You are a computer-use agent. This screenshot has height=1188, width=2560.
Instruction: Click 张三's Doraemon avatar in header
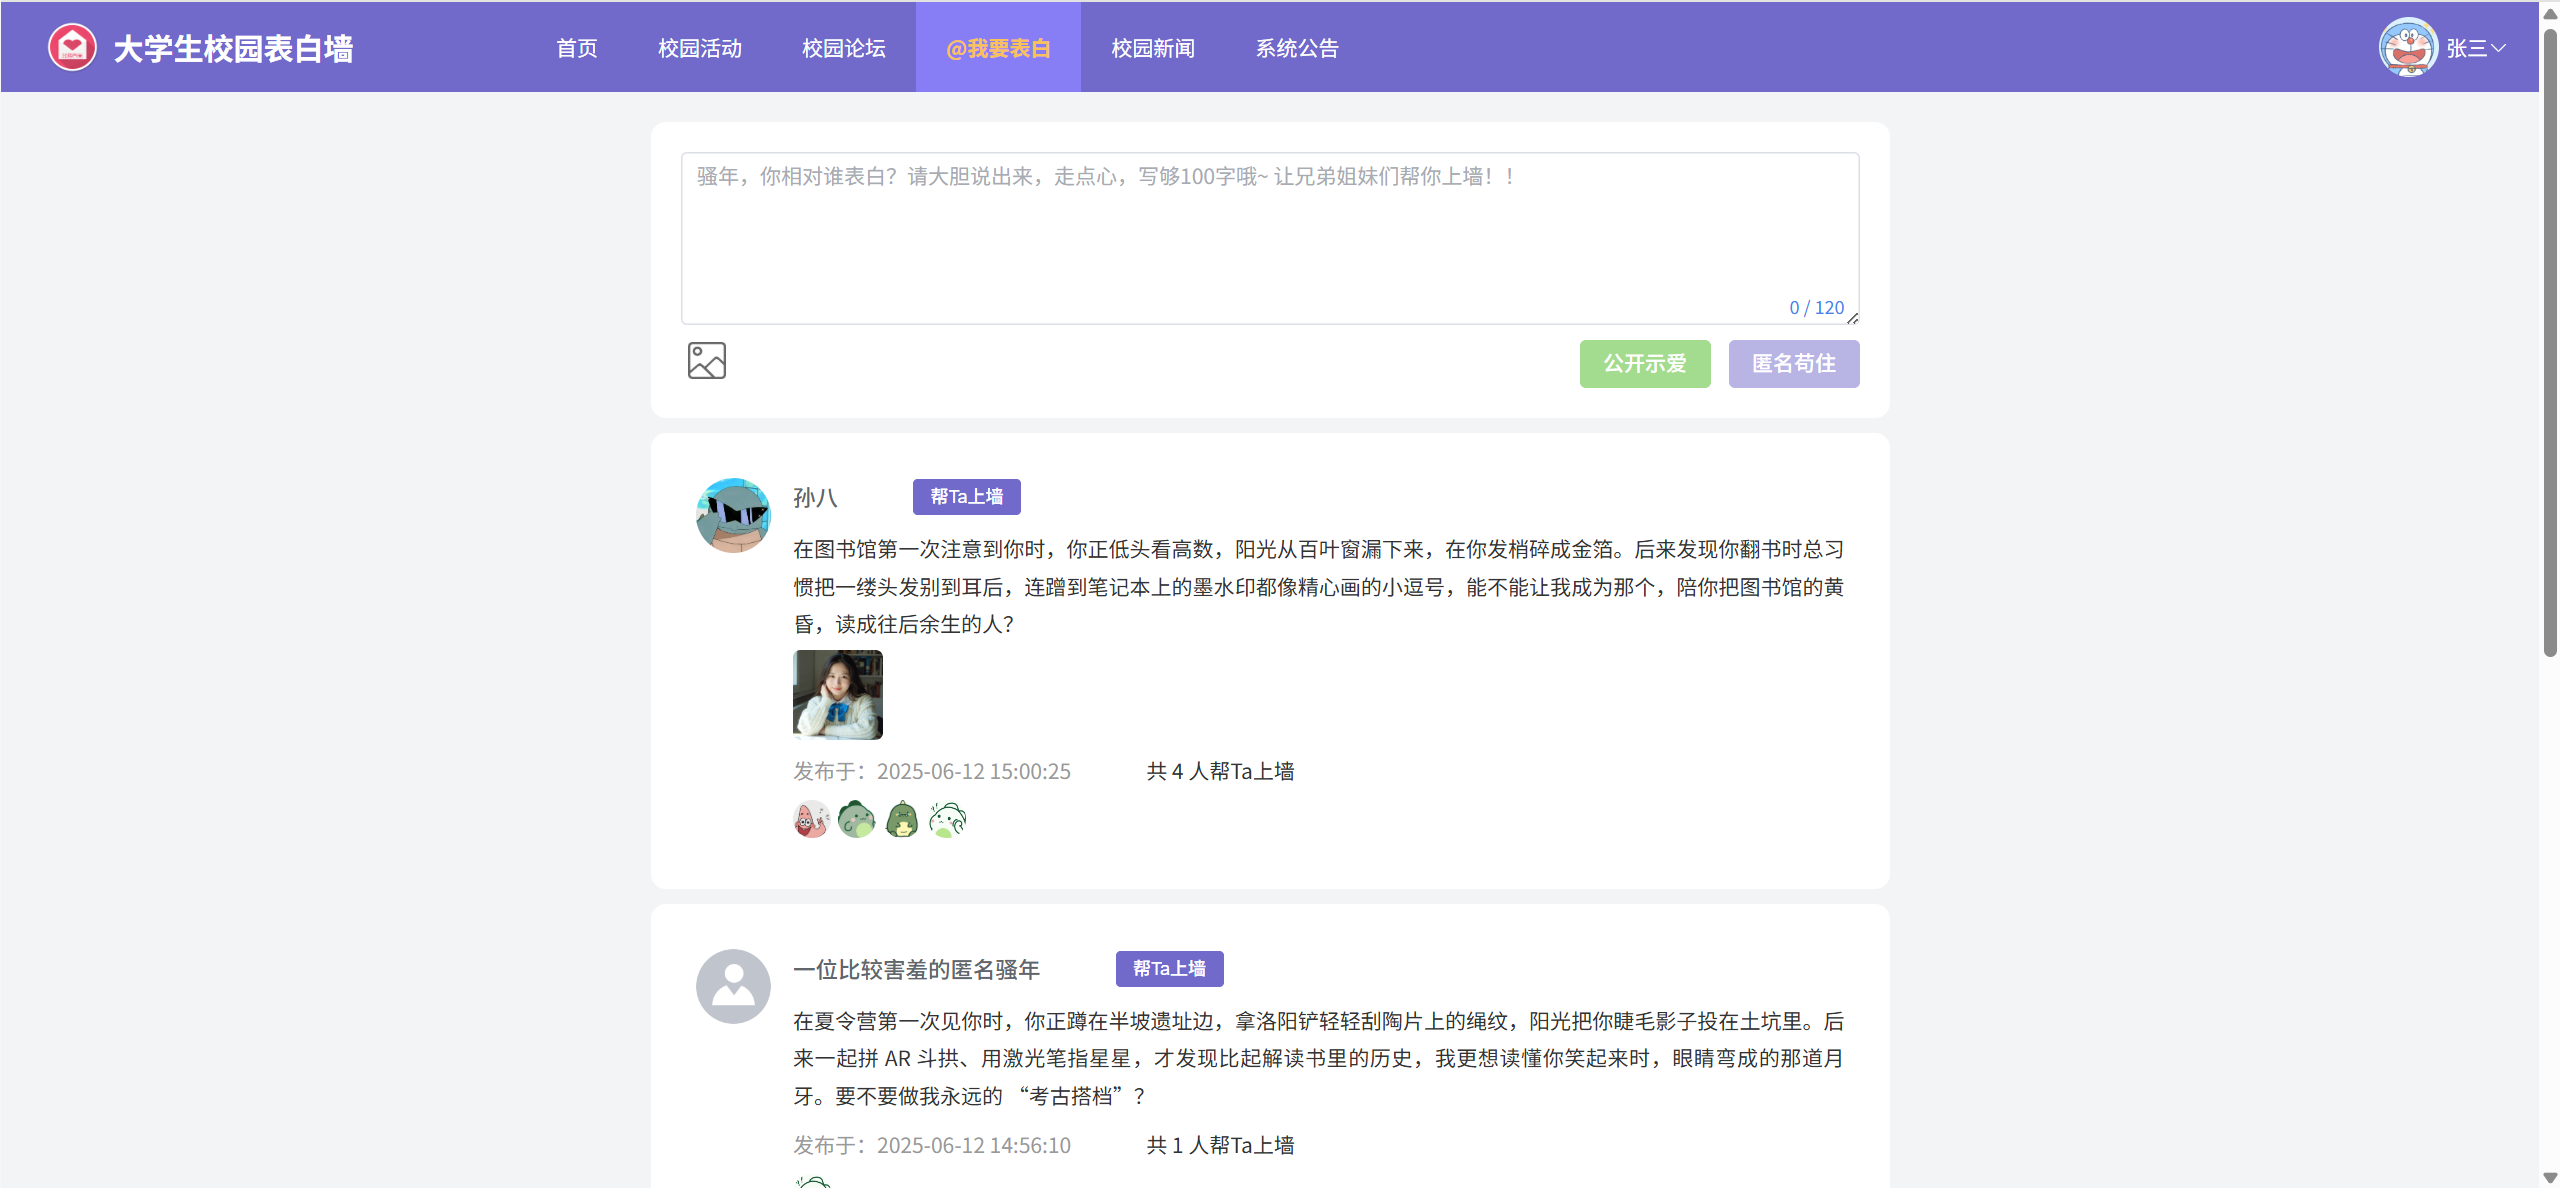(x=2408, y=47)
